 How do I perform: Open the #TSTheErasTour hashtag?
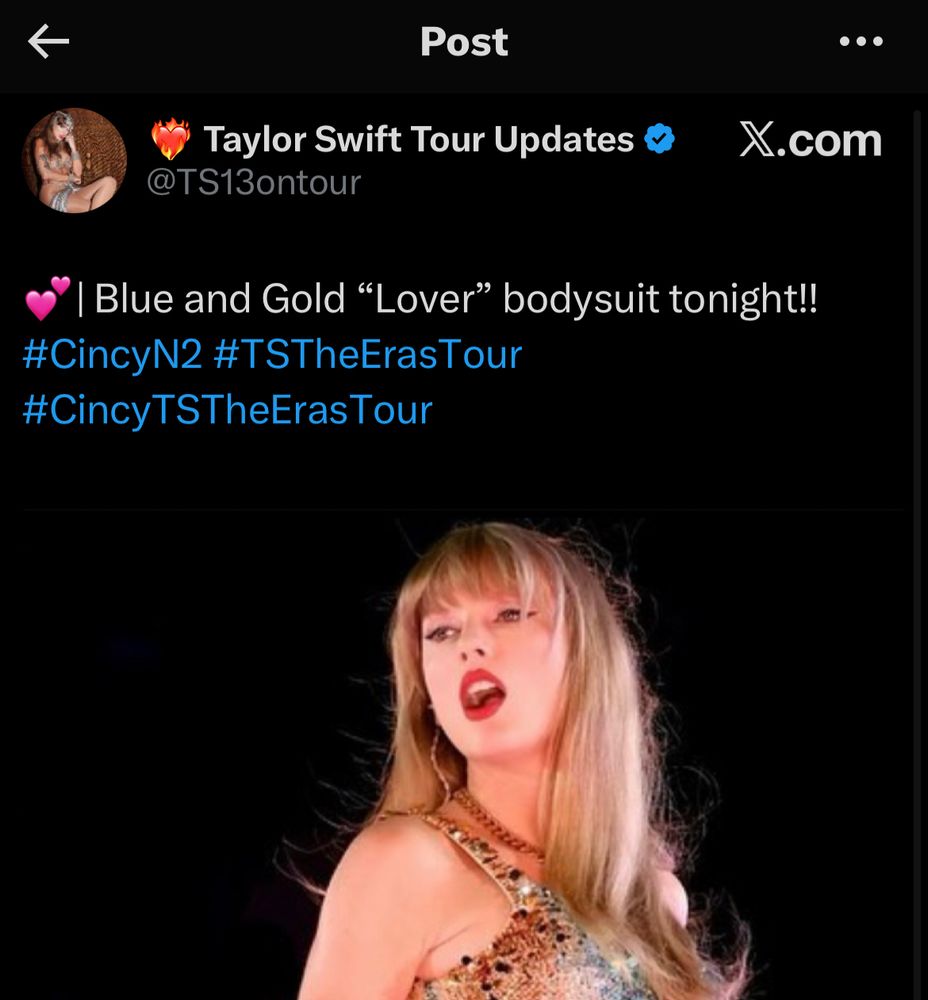tap(370, 354)
